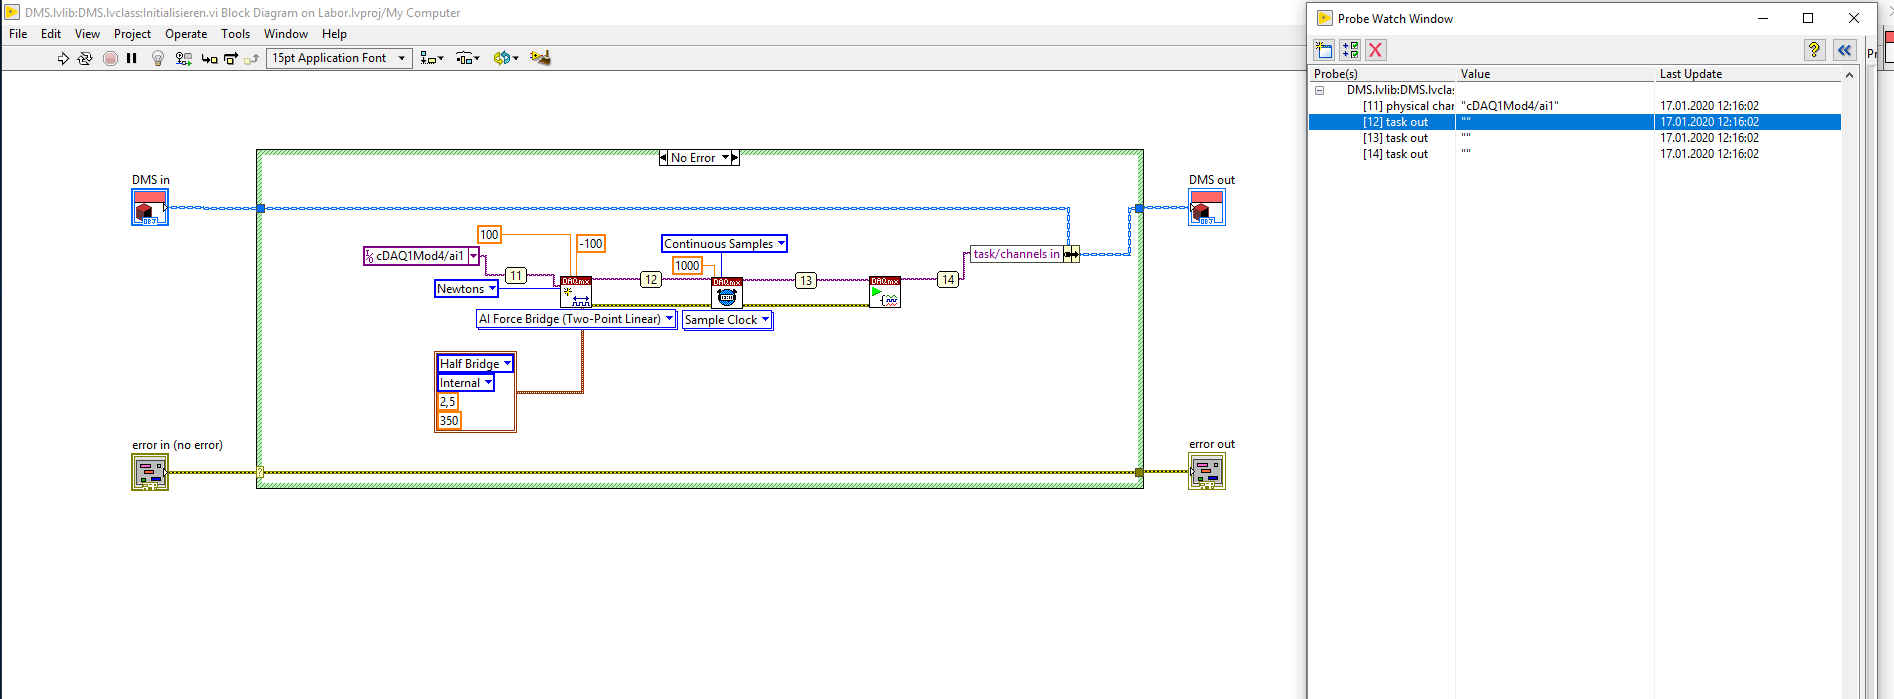Image resolution: width=1894 pixels, height=699 pixels.
Task: Collapse probe display with double-chevron button
Action: (x=1844, y=50)
